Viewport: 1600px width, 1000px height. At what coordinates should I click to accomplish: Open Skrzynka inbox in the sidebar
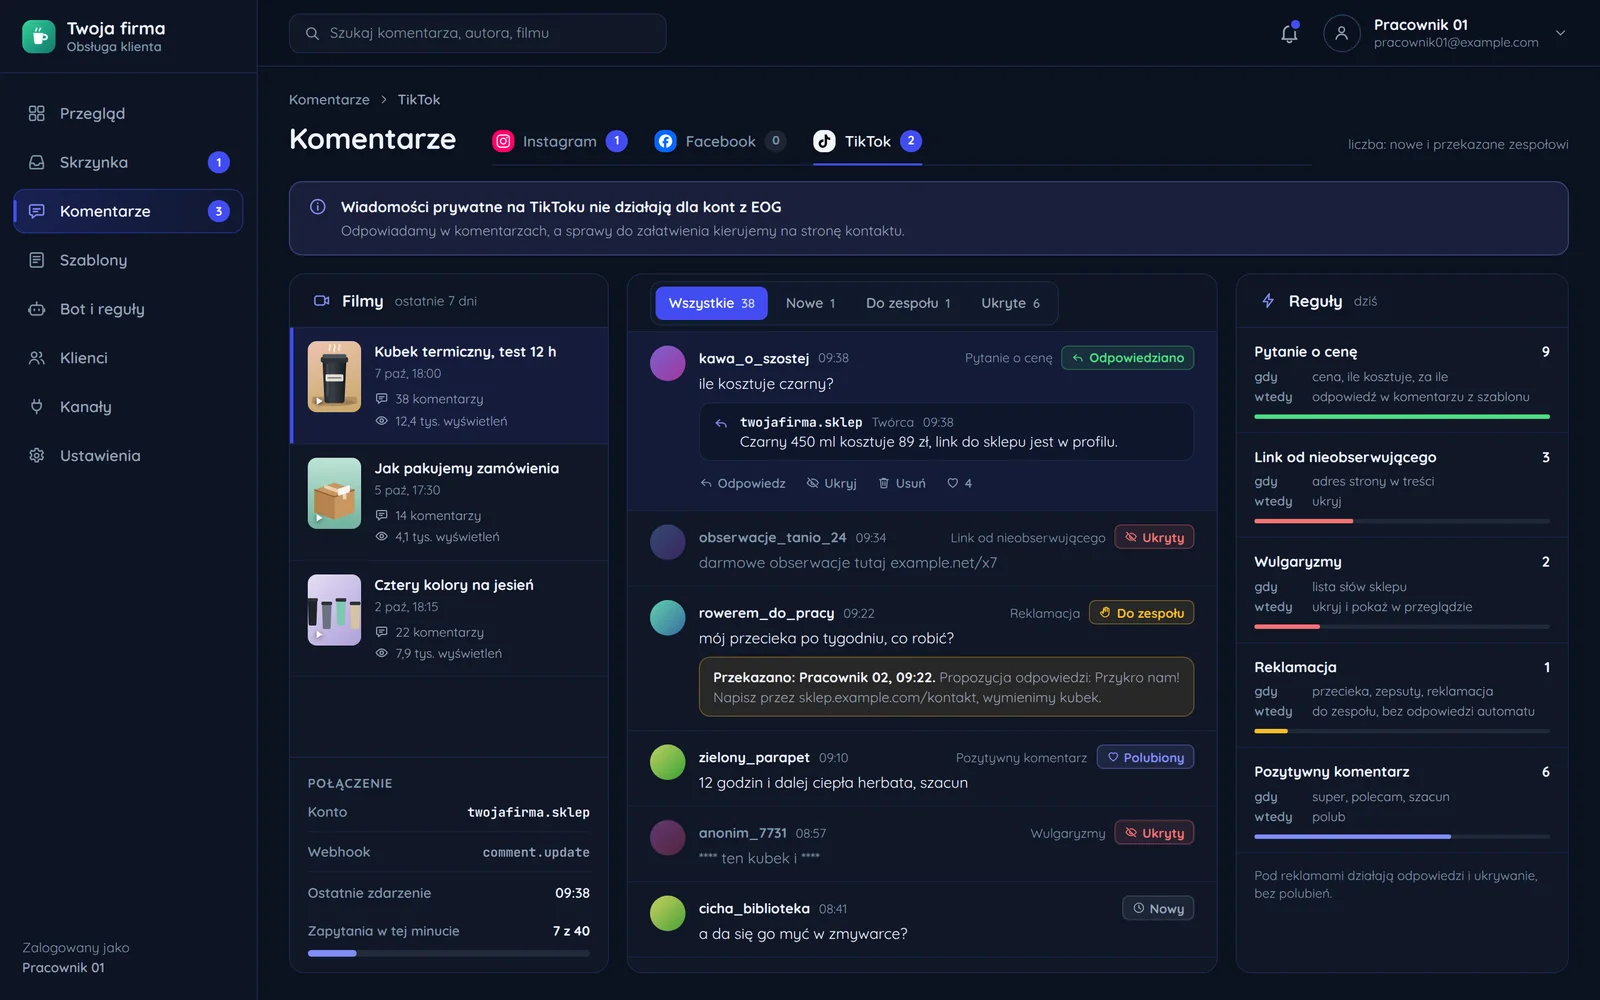coord(128,162)
